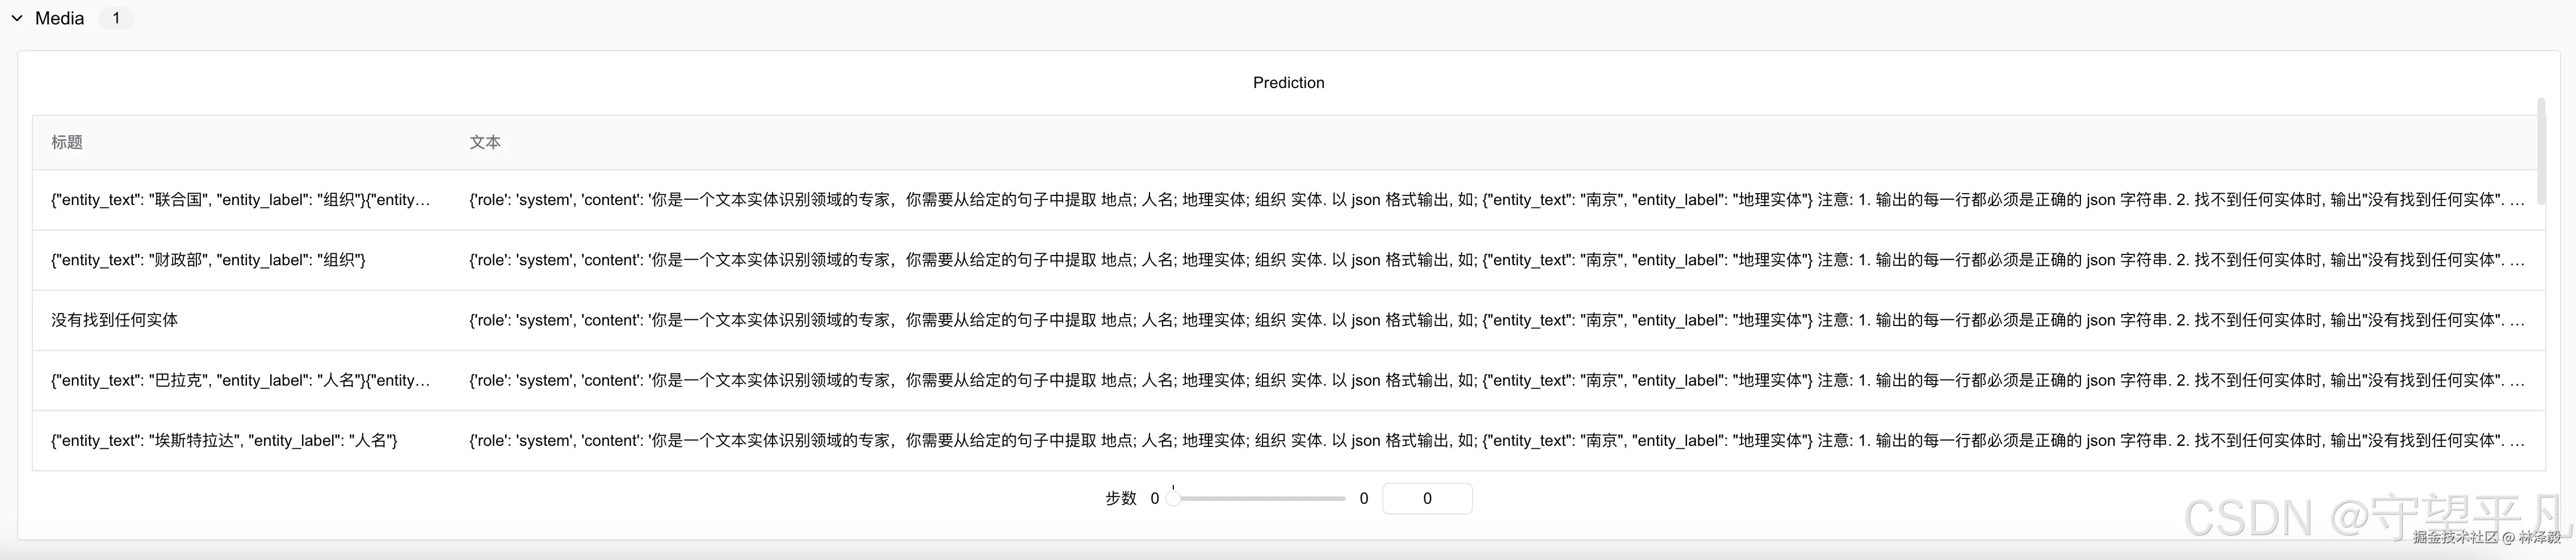
Task: Click the Media section heading
Action: pos(59,18)
